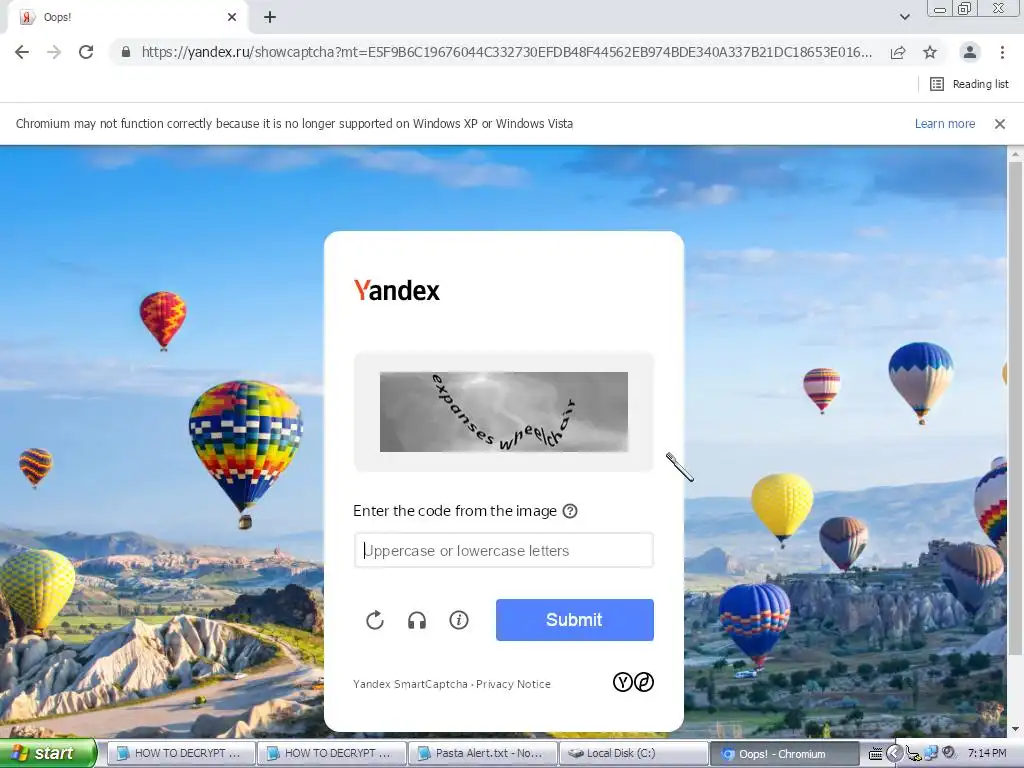Bookmark this page with the star icon
Screen dimensions: 1024x768
click(x=930, y=52)
